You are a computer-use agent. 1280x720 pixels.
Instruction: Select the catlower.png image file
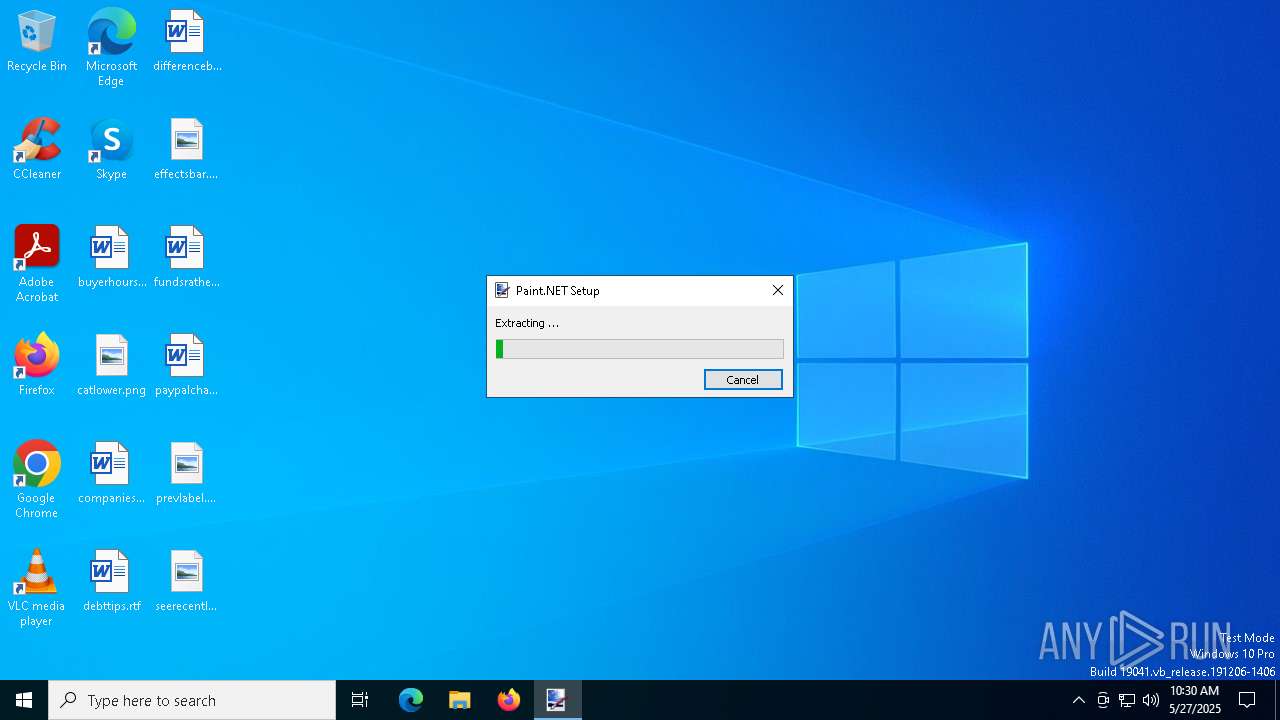pyautogui.click(x=111, y=366)
